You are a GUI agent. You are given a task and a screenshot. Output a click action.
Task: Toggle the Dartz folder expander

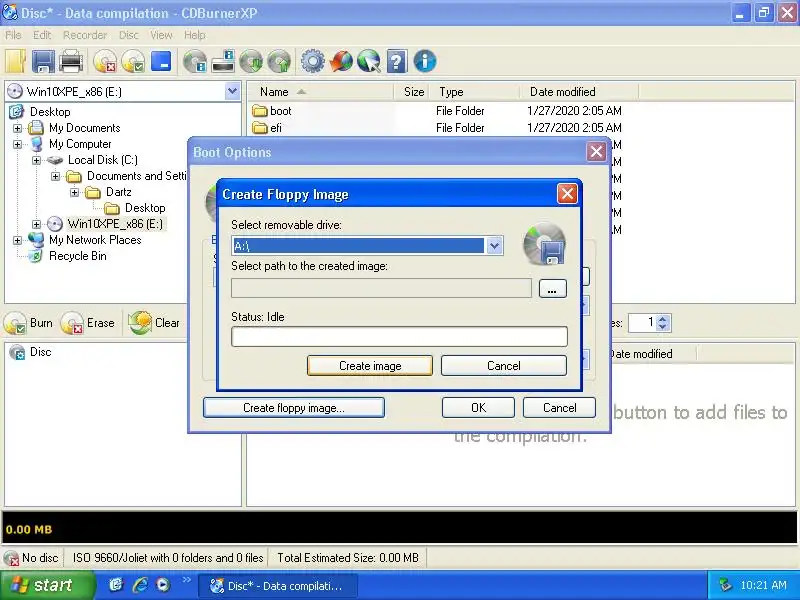pyautogui.click(x=74, y=192)
